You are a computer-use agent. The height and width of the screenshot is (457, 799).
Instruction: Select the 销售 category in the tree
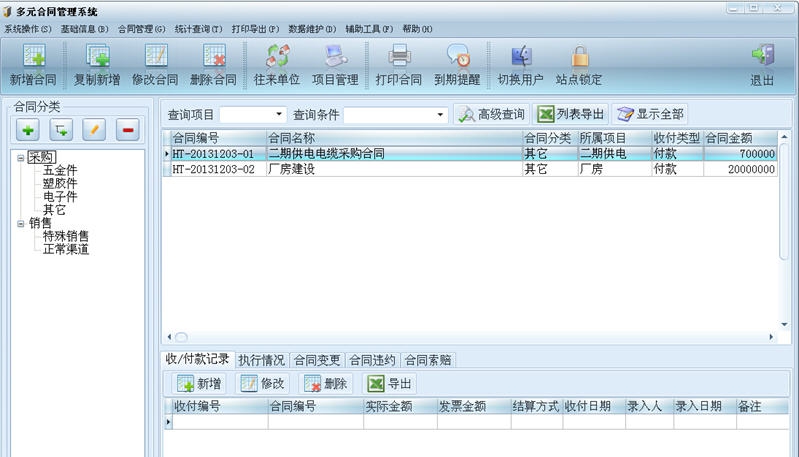40,223
